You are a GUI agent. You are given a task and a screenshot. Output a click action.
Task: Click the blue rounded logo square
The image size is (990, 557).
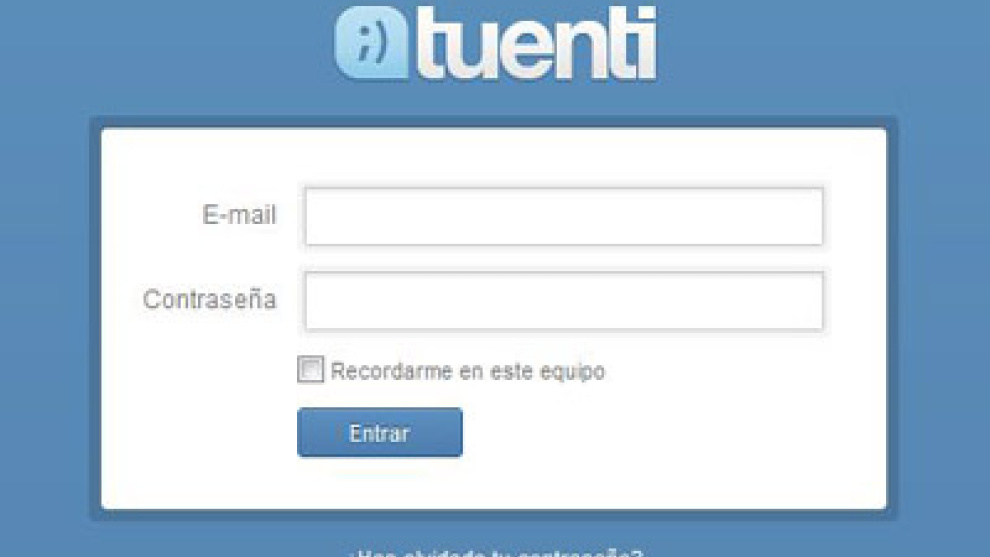coord(371,43)
